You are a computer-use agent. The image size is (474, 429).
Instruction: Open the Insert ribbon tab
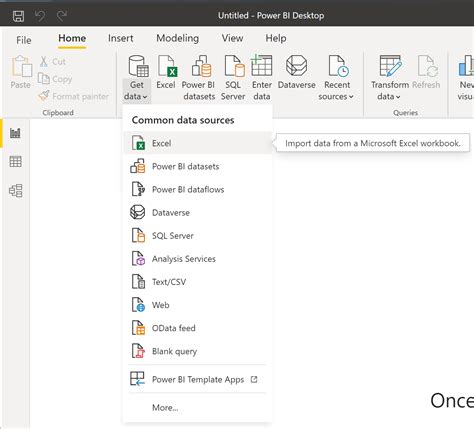(x=121, y=38)
